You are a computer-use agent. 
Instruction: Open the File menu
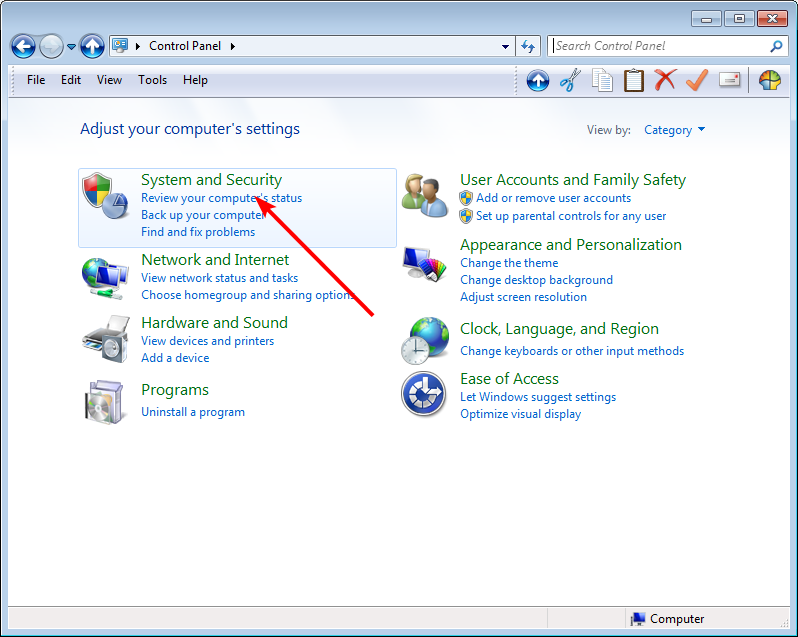click(36, 80)
